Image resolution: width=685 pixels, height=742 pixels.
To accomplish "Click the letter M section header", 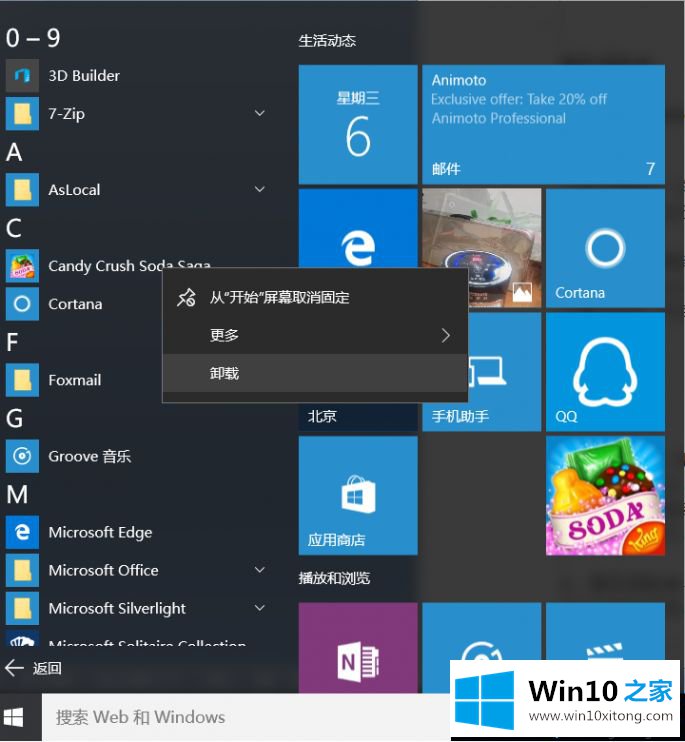I will 17,495.
